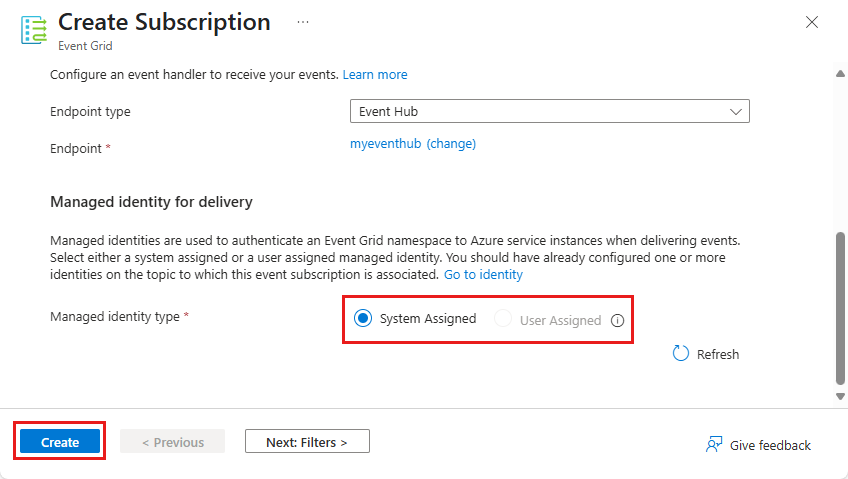Screen dimensions: 848x479
Task: Open the Learn more link
Action: 375,75
